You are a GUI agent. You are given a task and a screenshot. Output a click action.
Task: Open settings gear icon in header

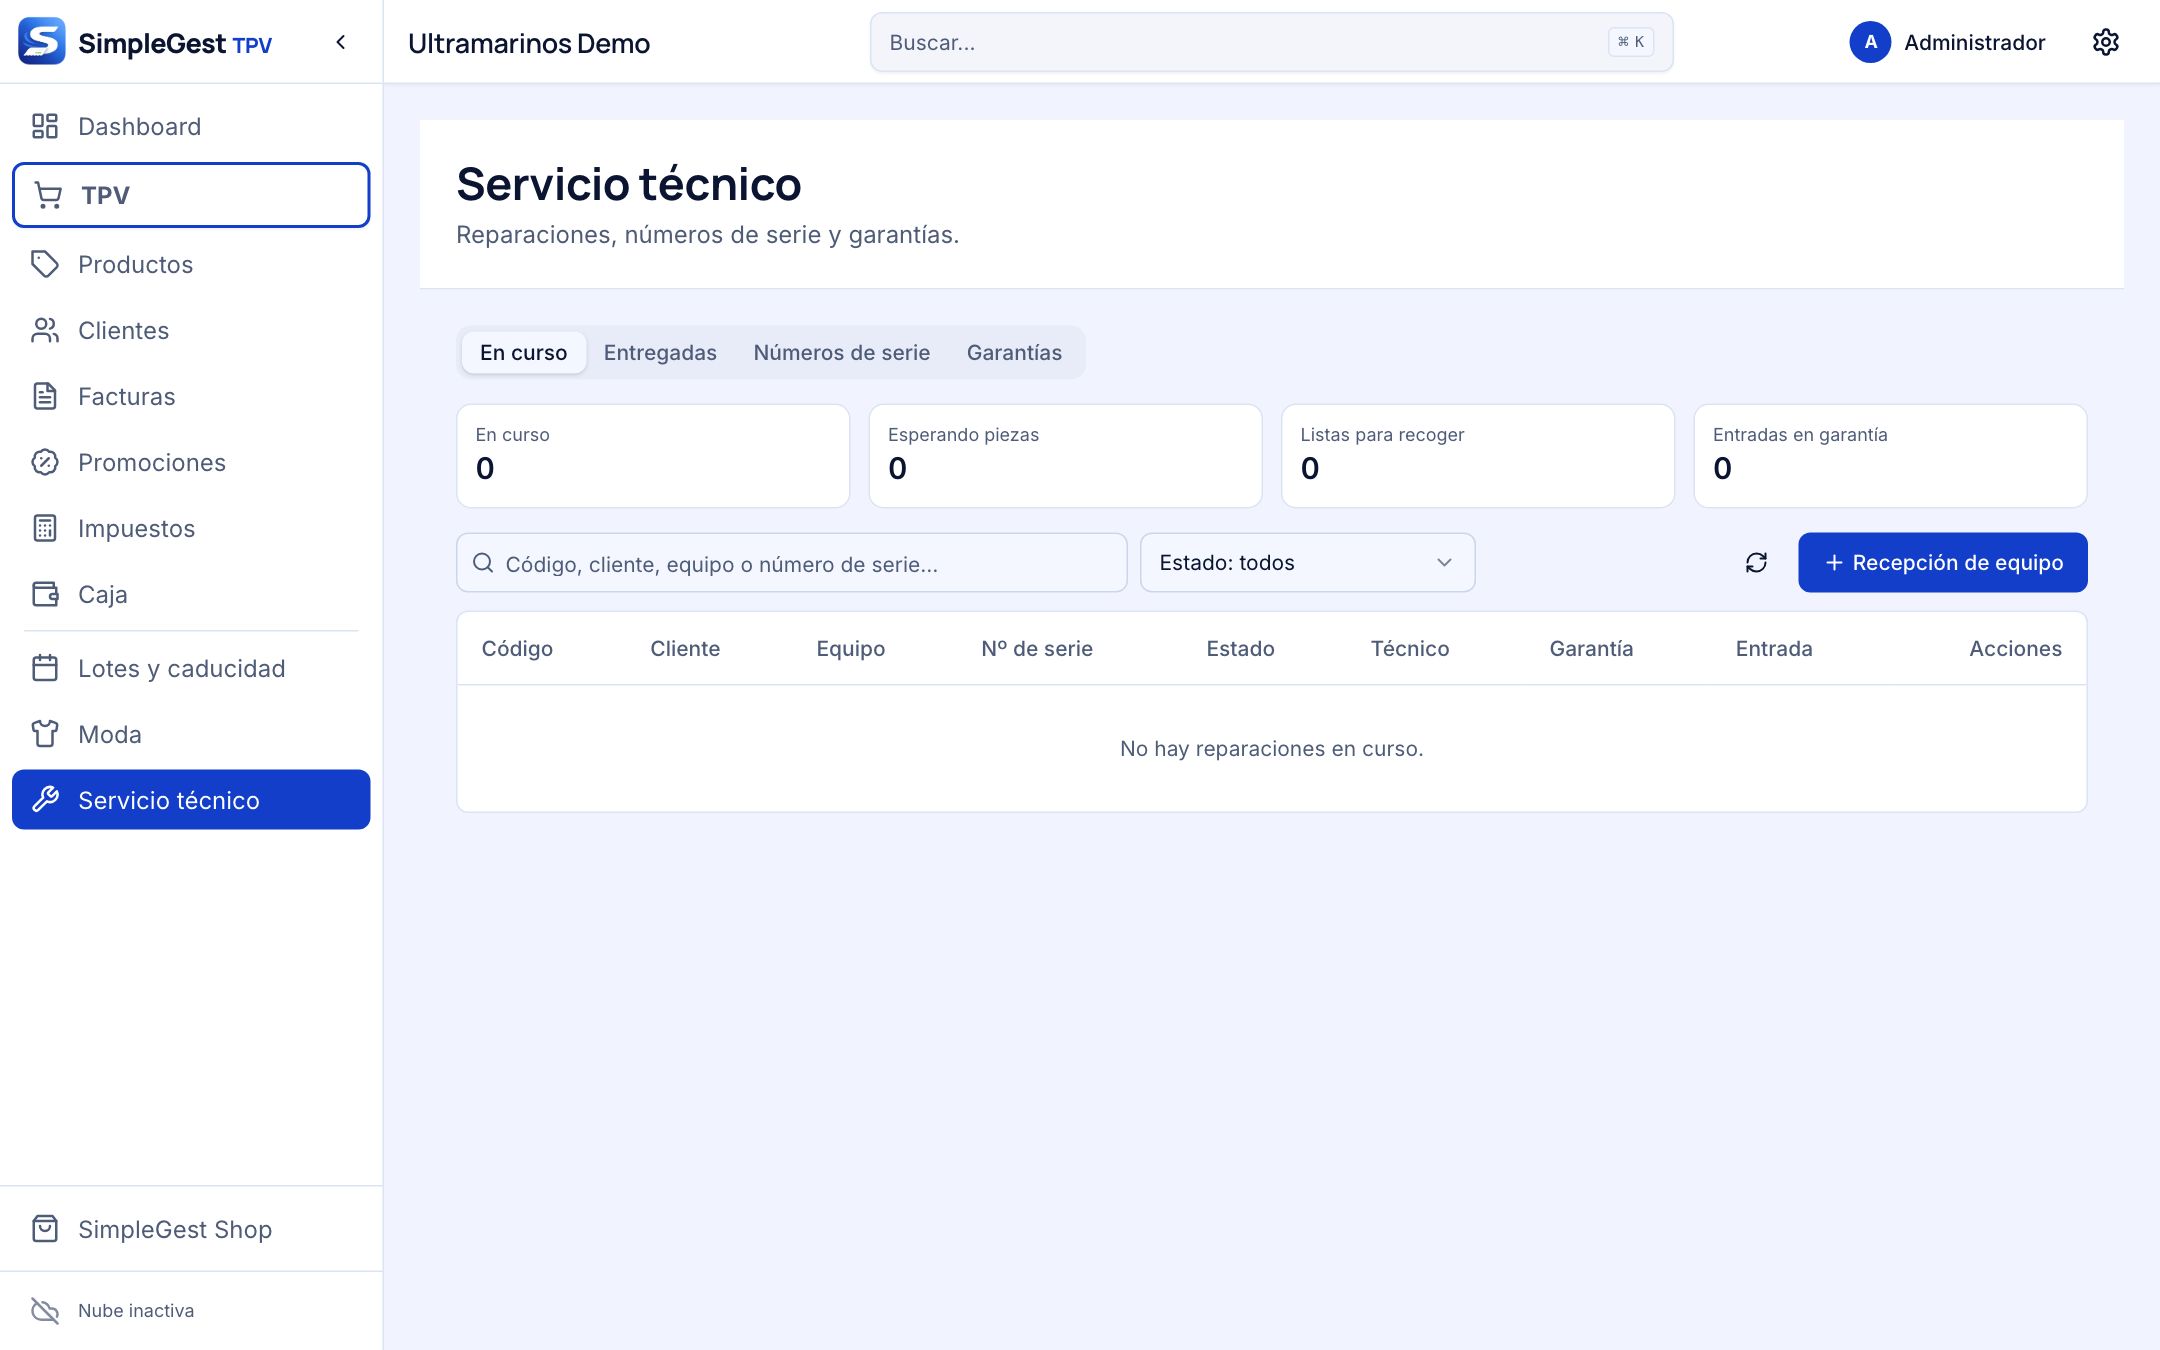(x=2105, y=42)
